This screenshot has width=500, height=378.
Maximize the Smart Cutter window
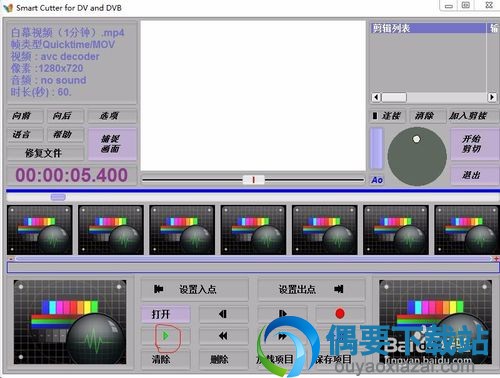[x=466, y=6]
